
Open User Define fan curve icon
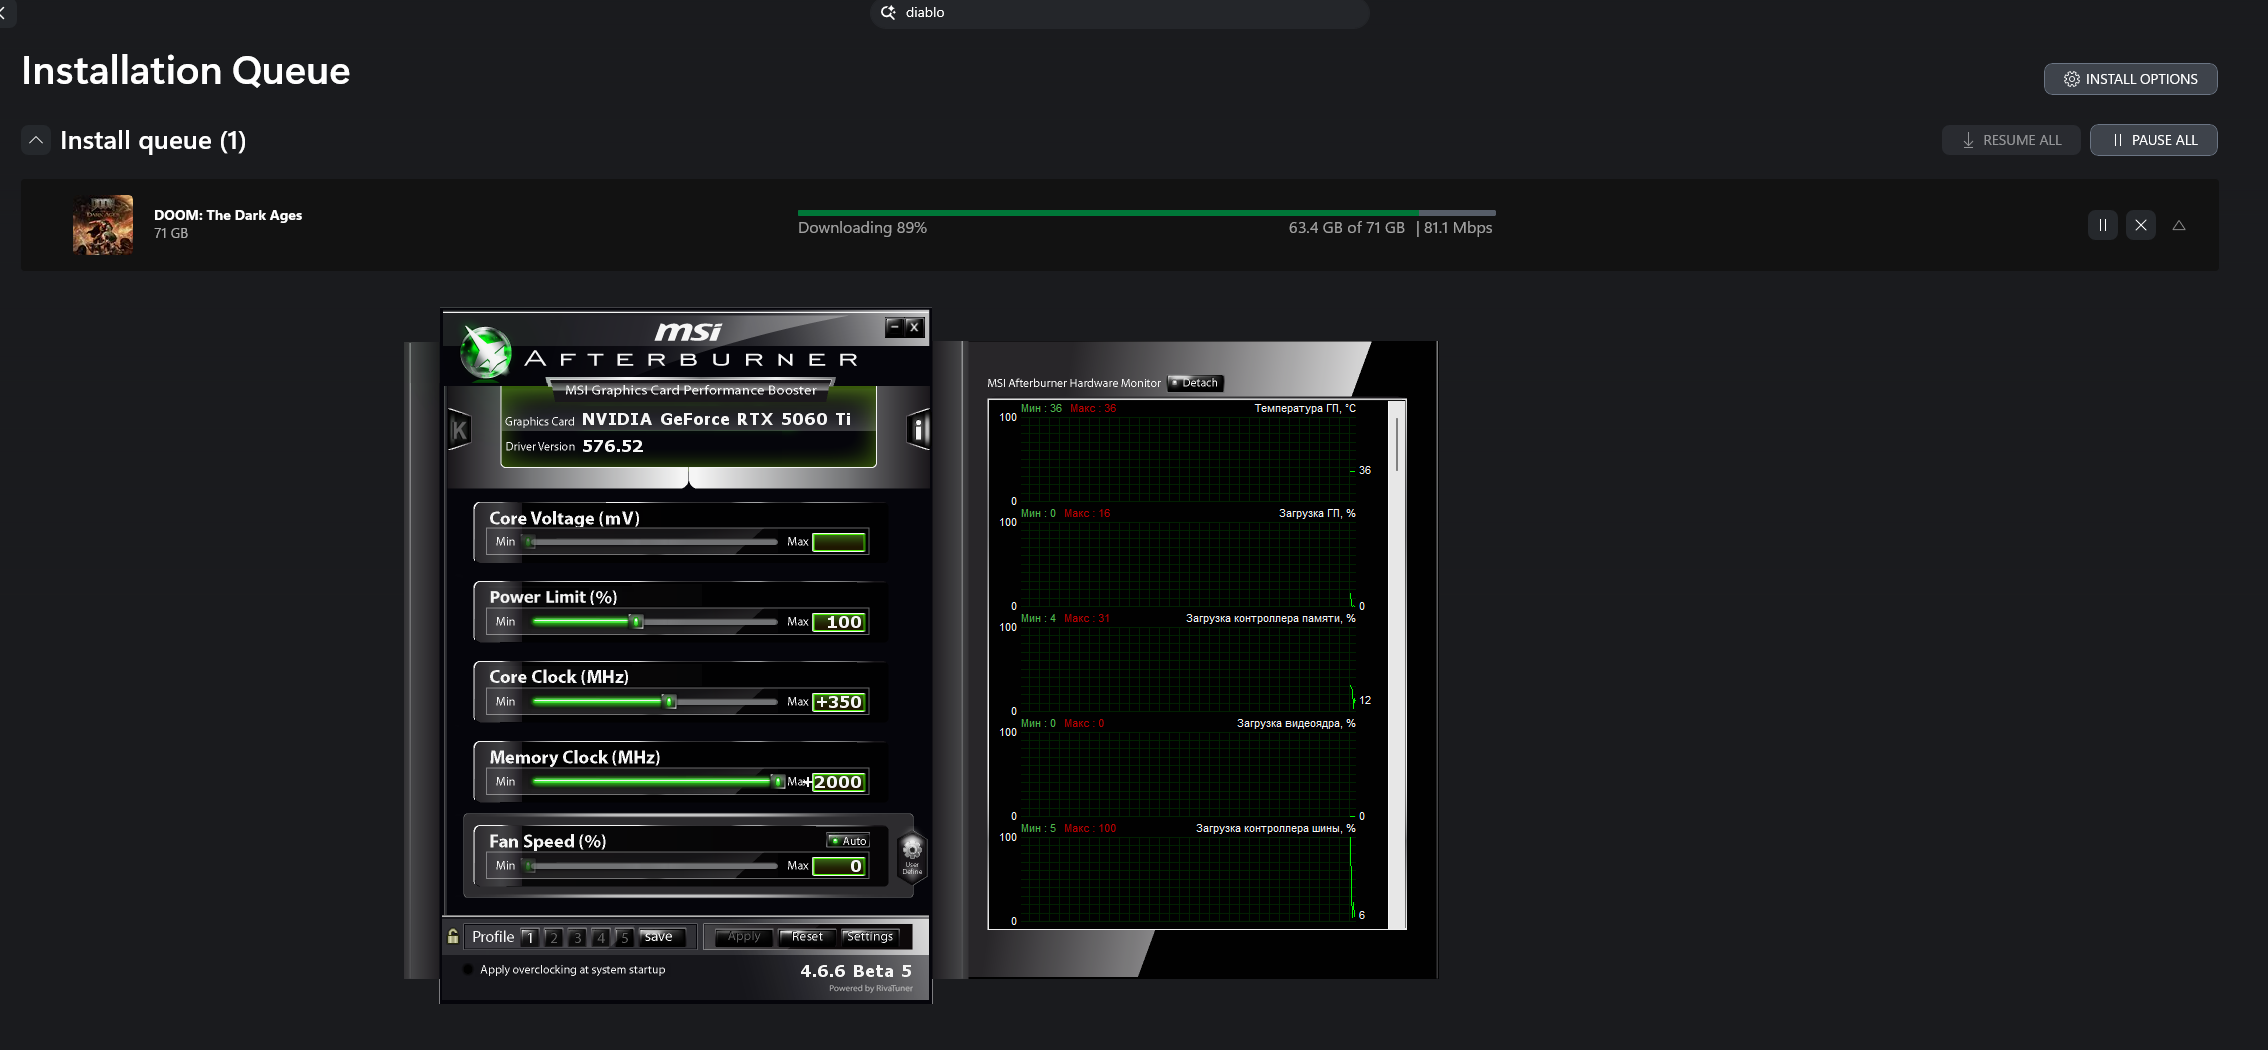tap(912, 856)
